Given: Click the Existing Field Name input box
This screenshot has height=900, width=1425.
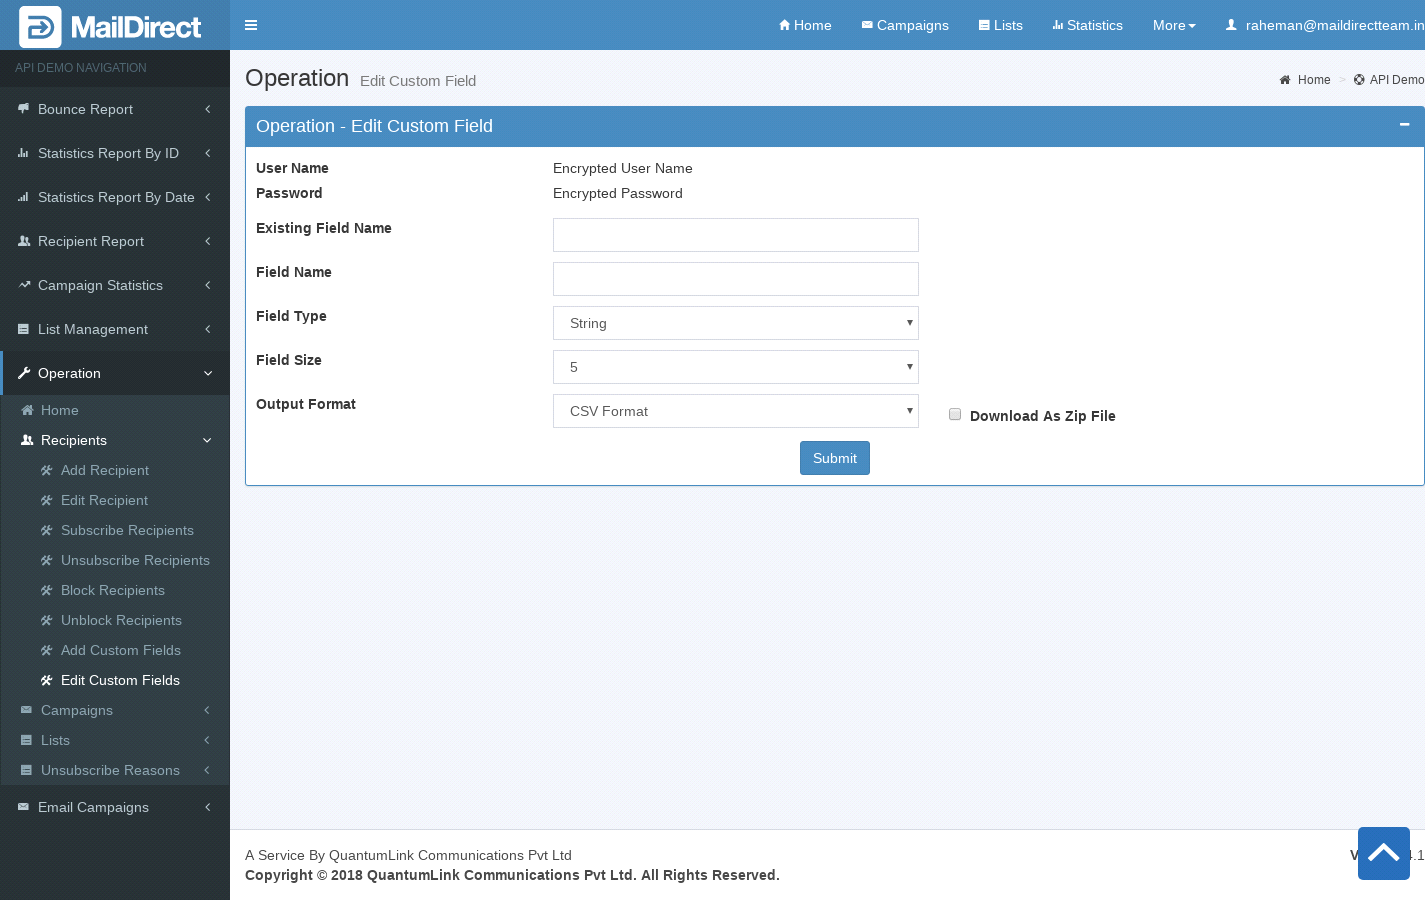Looking at the screenshot, I should pos(735,235).
